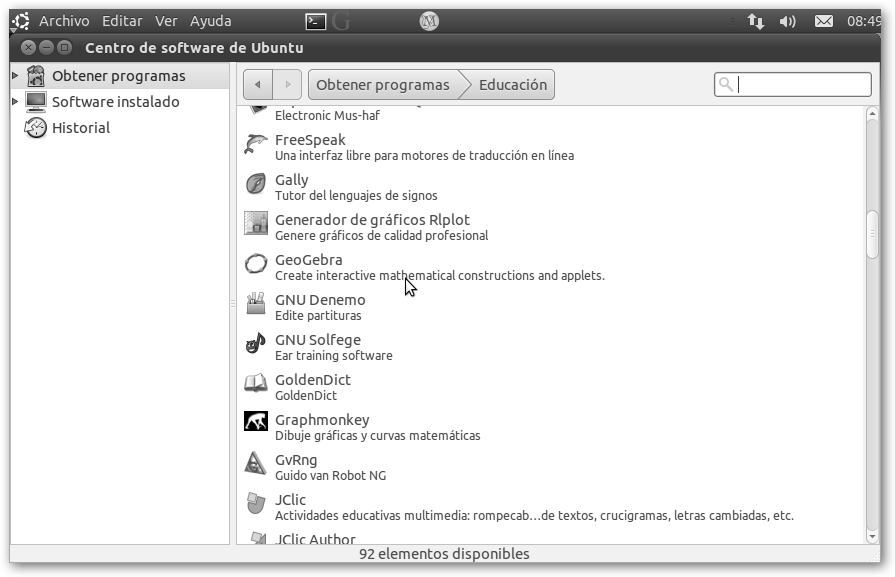The height and width of the screenshot is (577, 895).
Task: Open the Archivo menu
Action: pyautogui.click(x=64, y=21)
